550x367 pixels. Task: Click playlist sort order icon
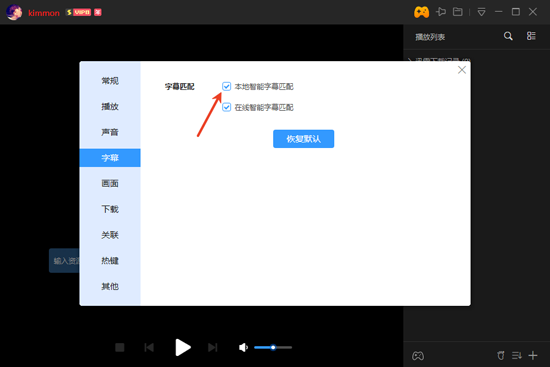(x=517, y=355)
